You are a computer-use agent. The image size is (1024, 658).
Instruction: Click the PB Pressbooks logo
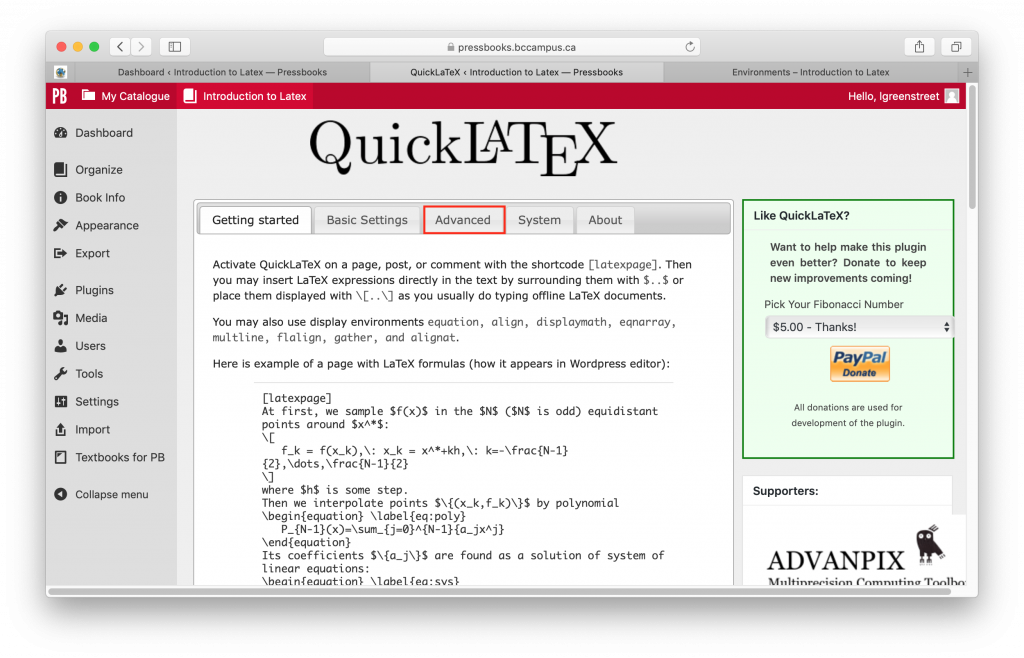[x=60, y=96]
